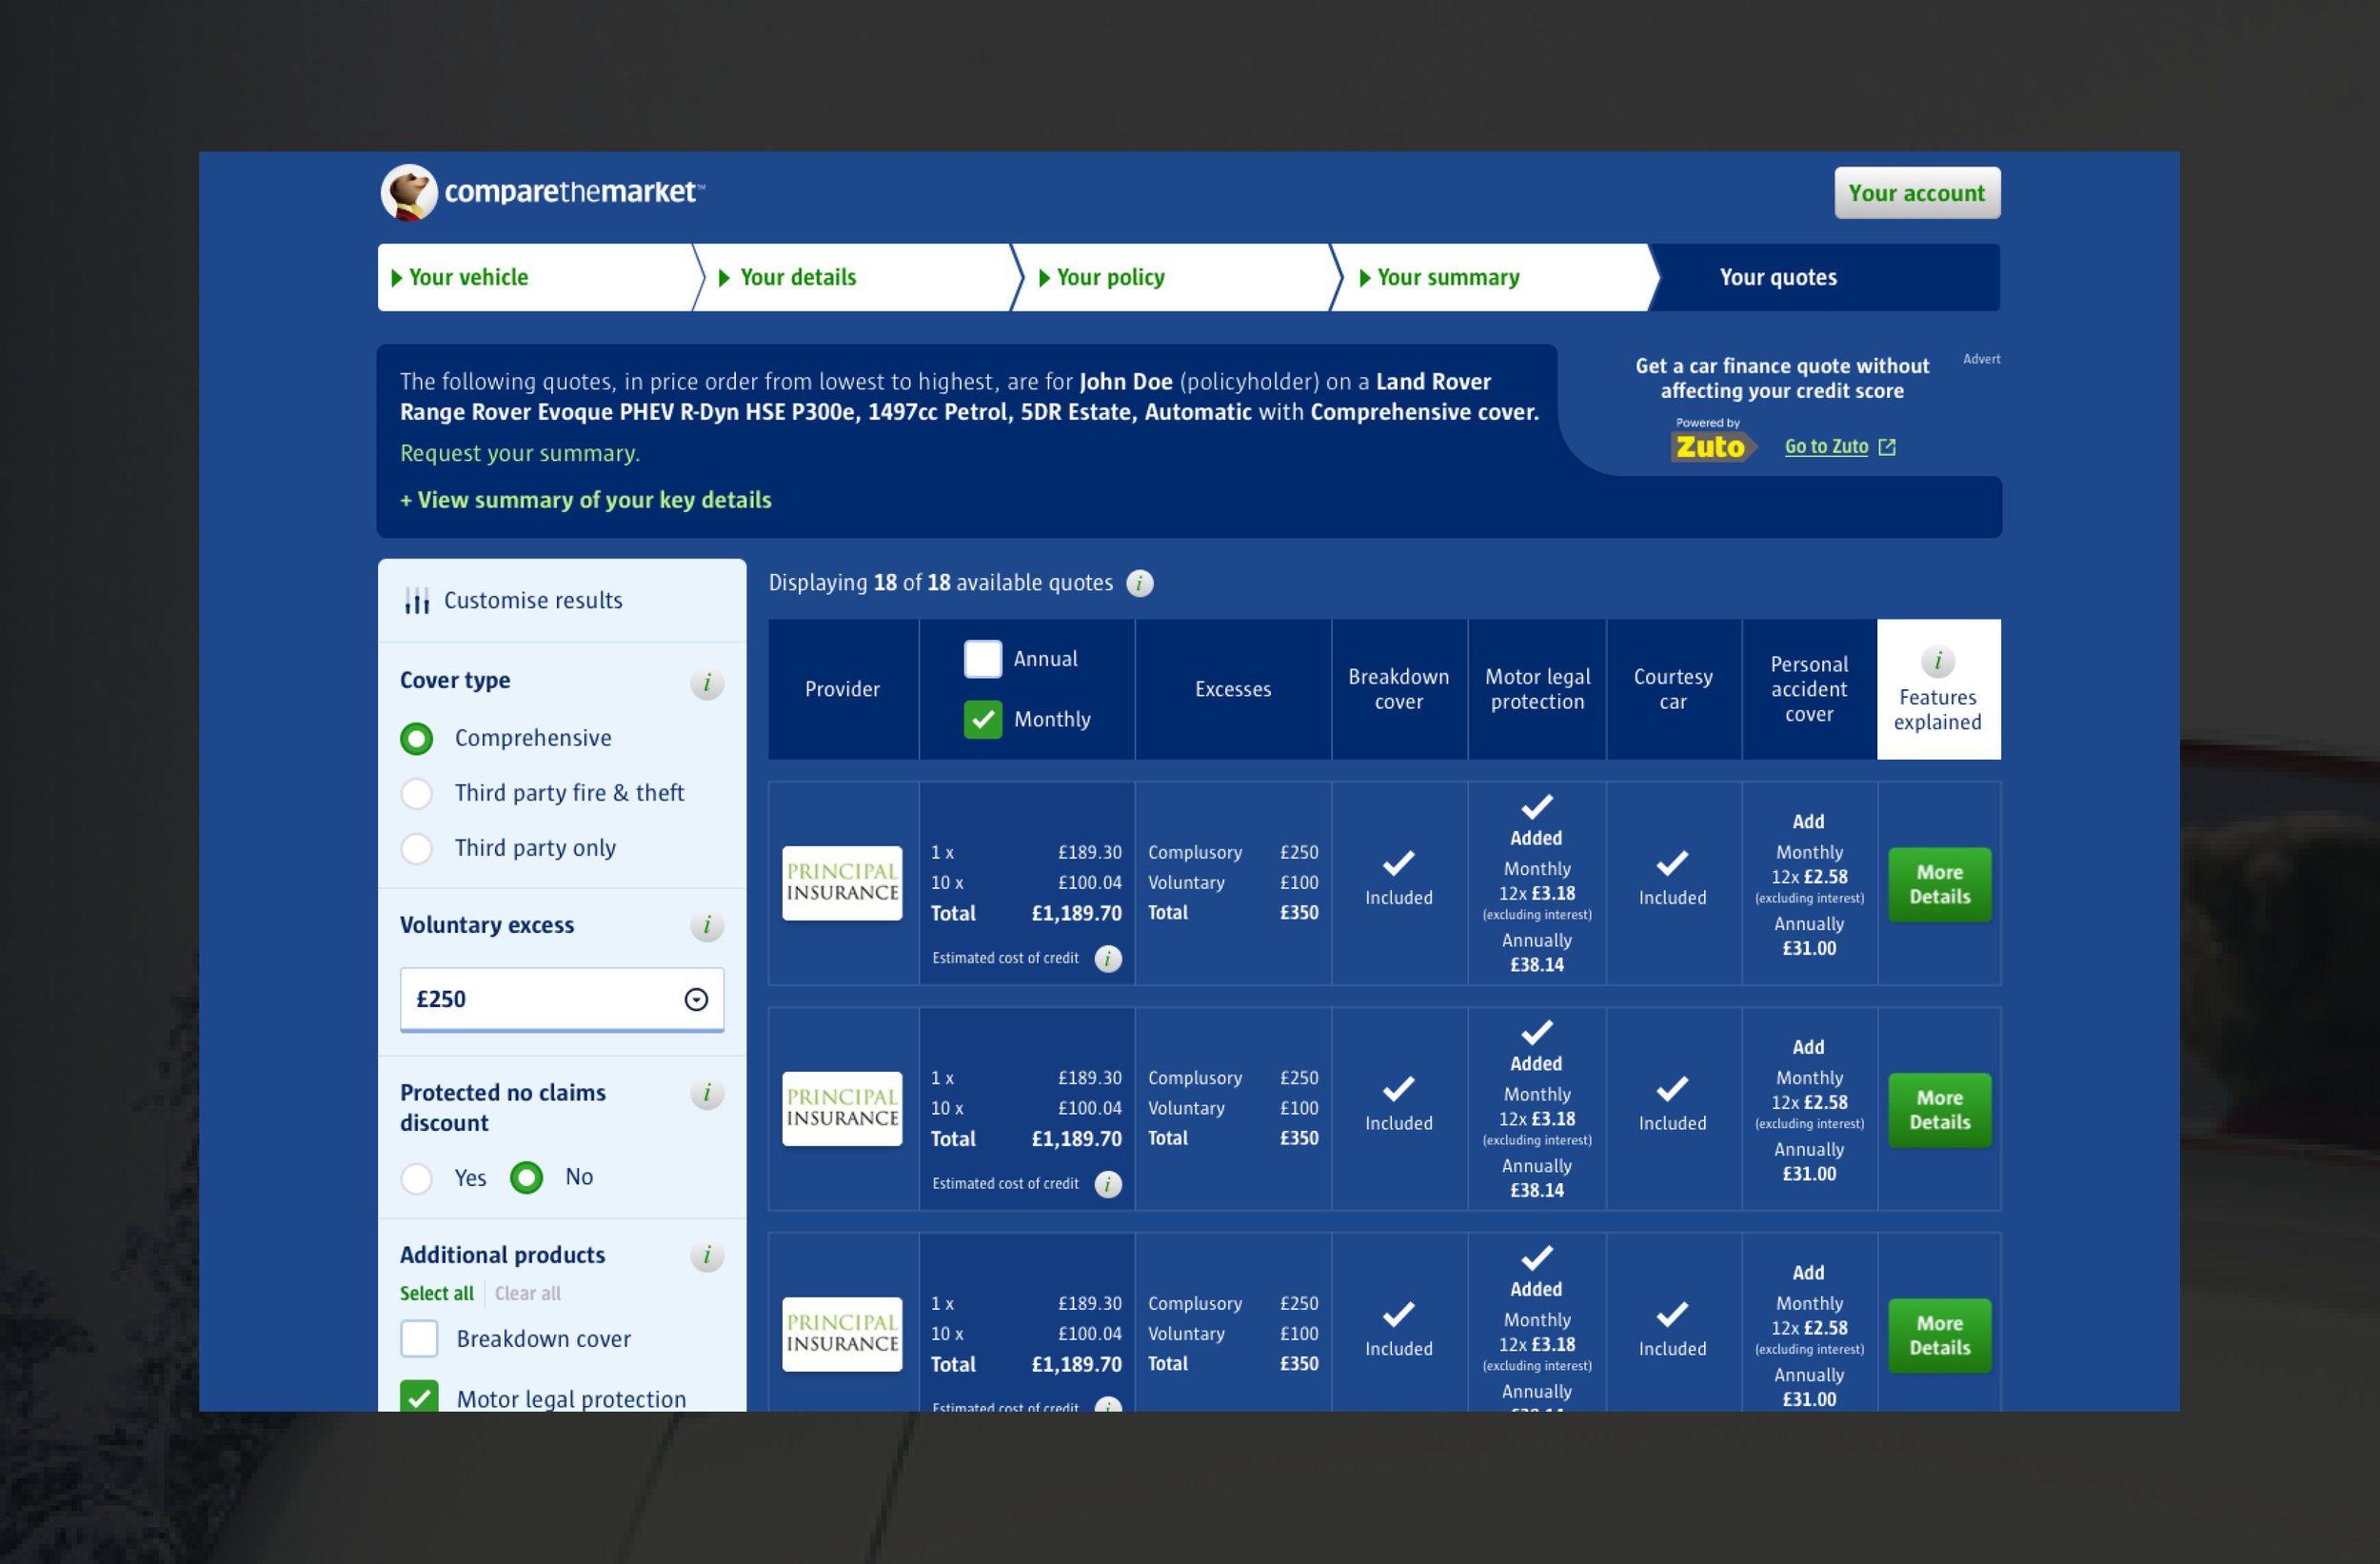Click Protected no claims discount info icon
Screen dimensions: 2380x1564
706,1093
